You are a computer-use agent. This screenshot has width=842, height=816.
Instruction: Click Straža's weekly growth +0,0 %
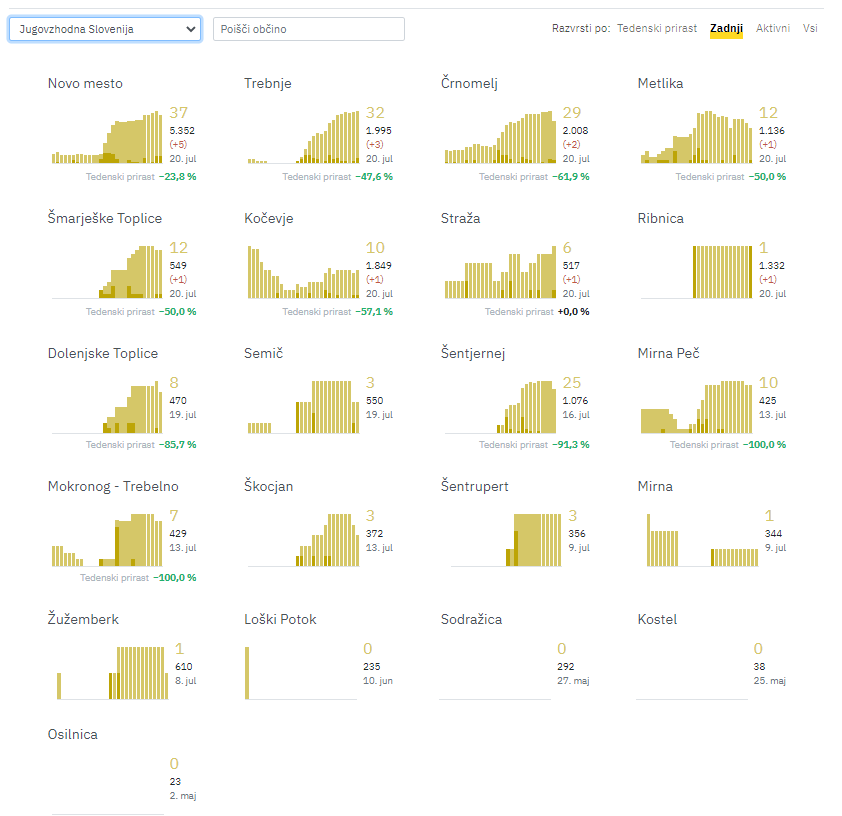[574, 311]
